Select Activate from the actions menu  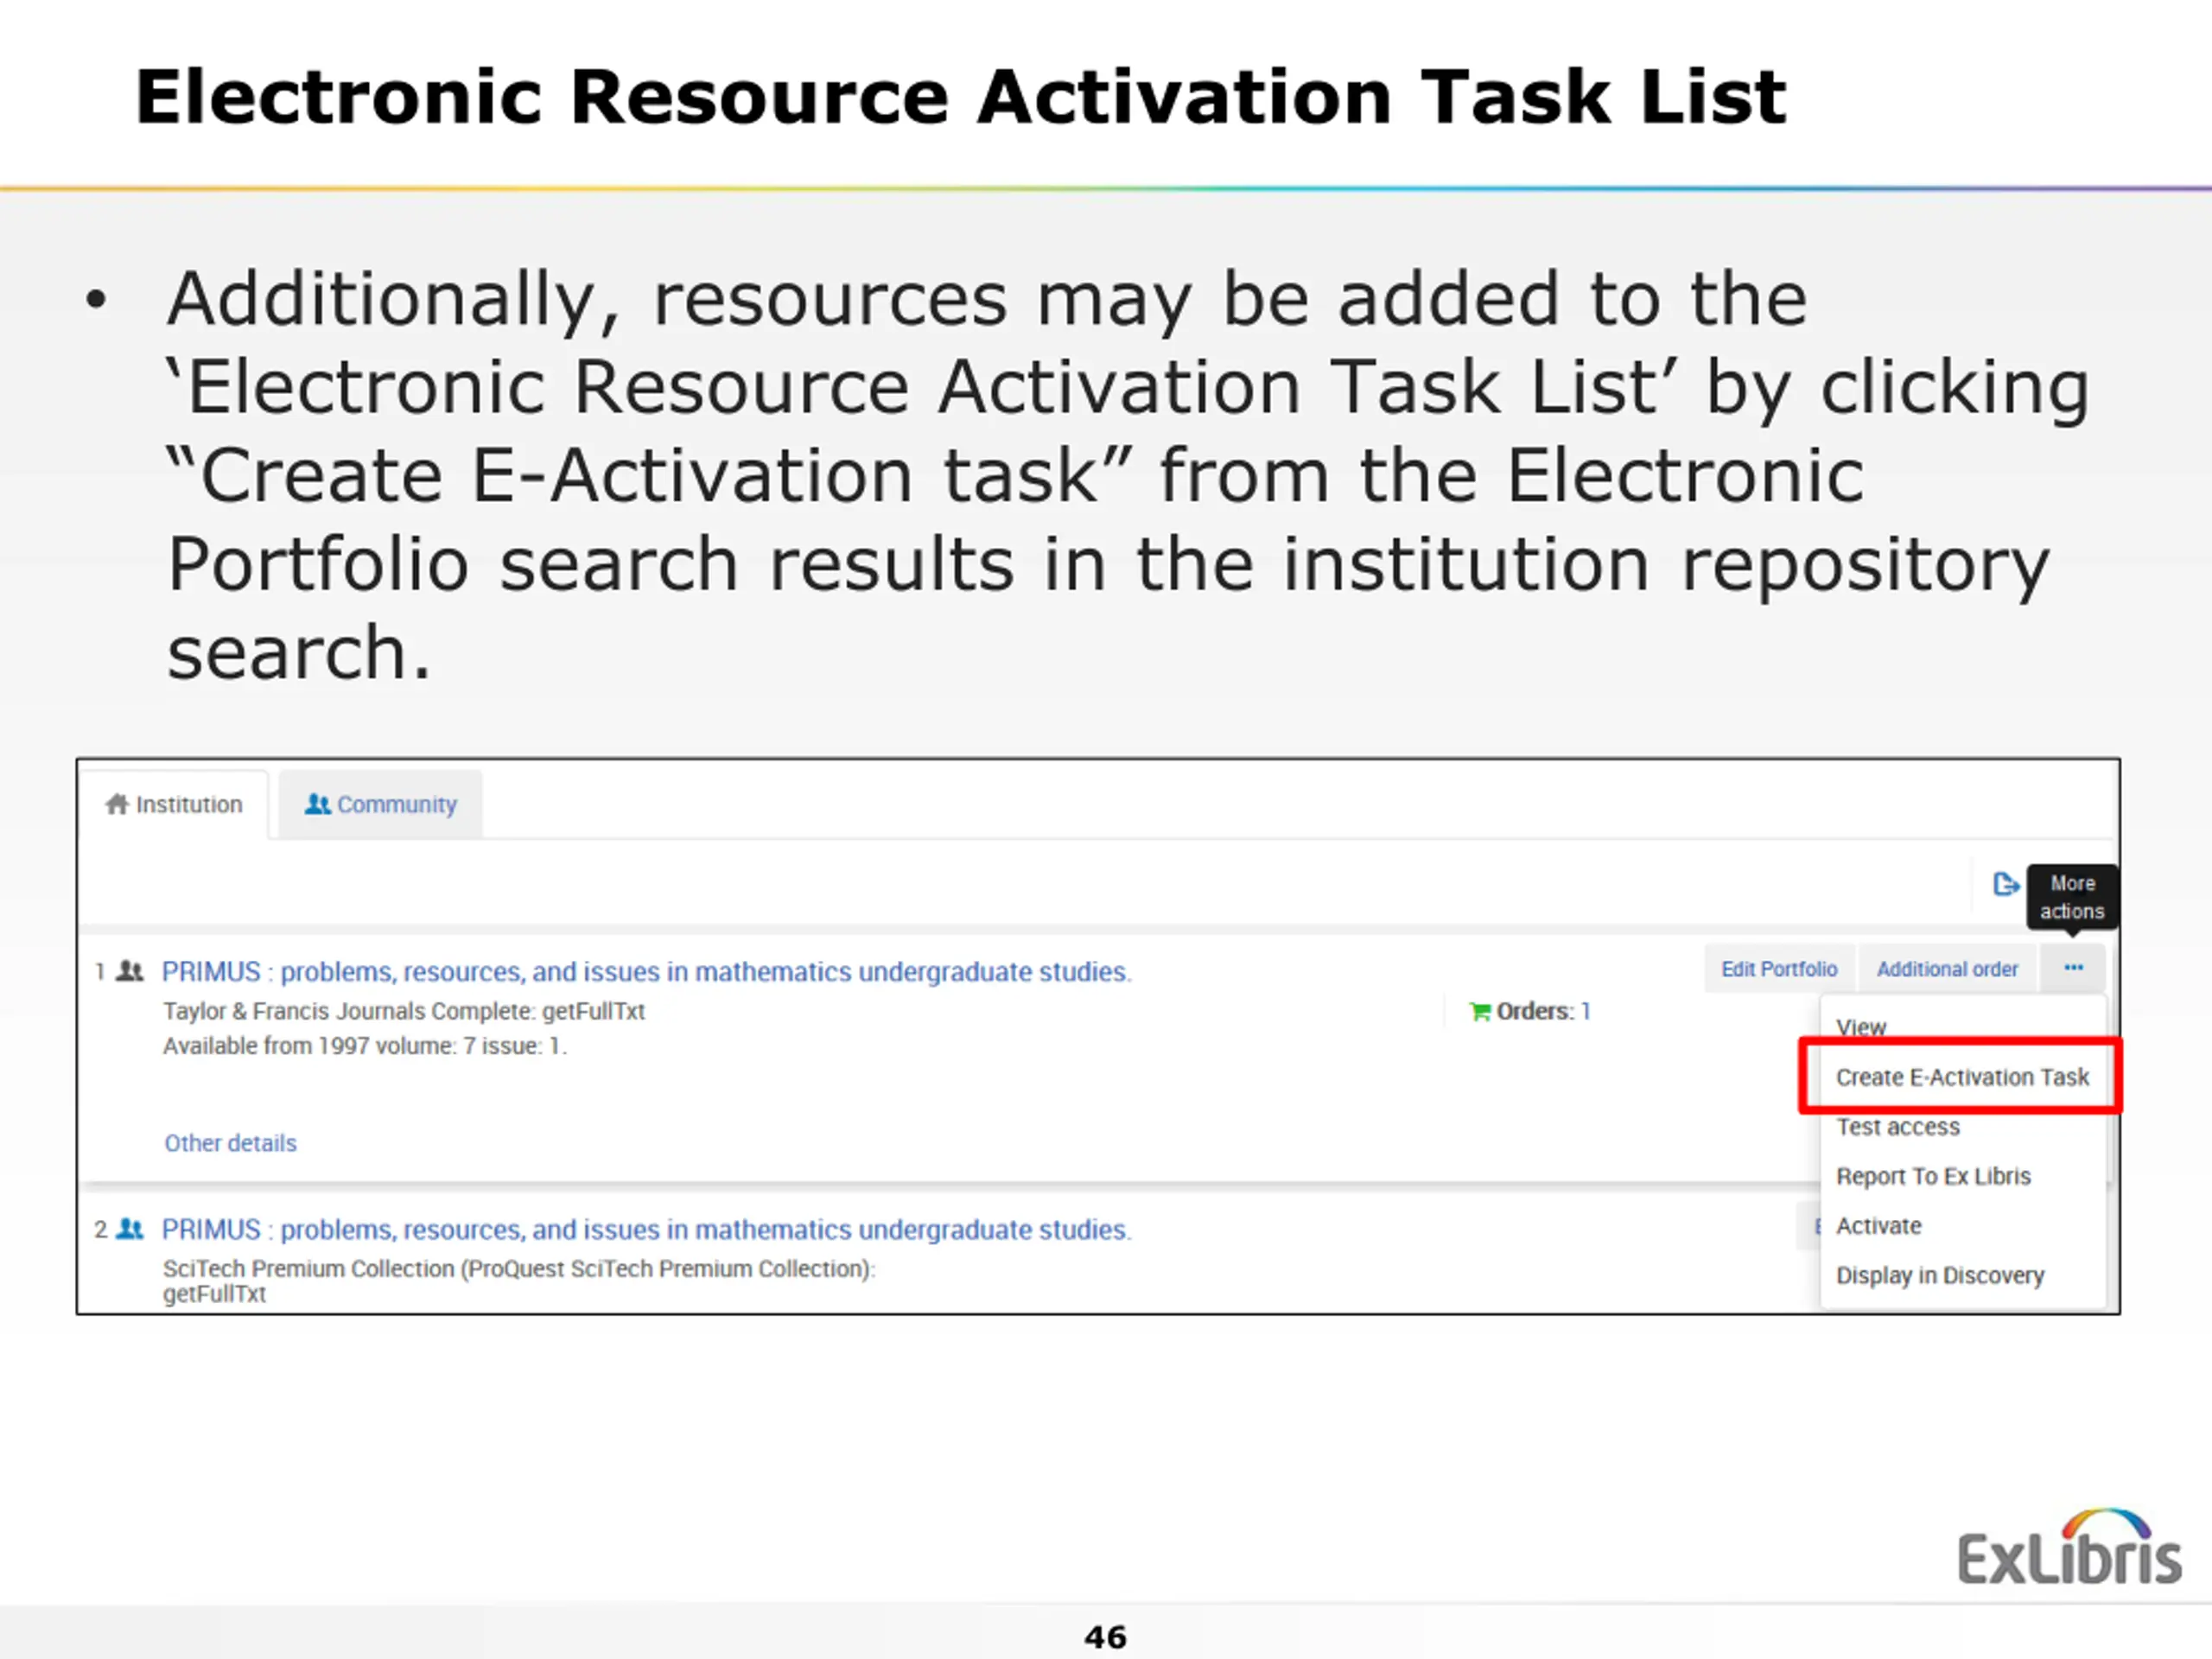coord(1878,1226)
